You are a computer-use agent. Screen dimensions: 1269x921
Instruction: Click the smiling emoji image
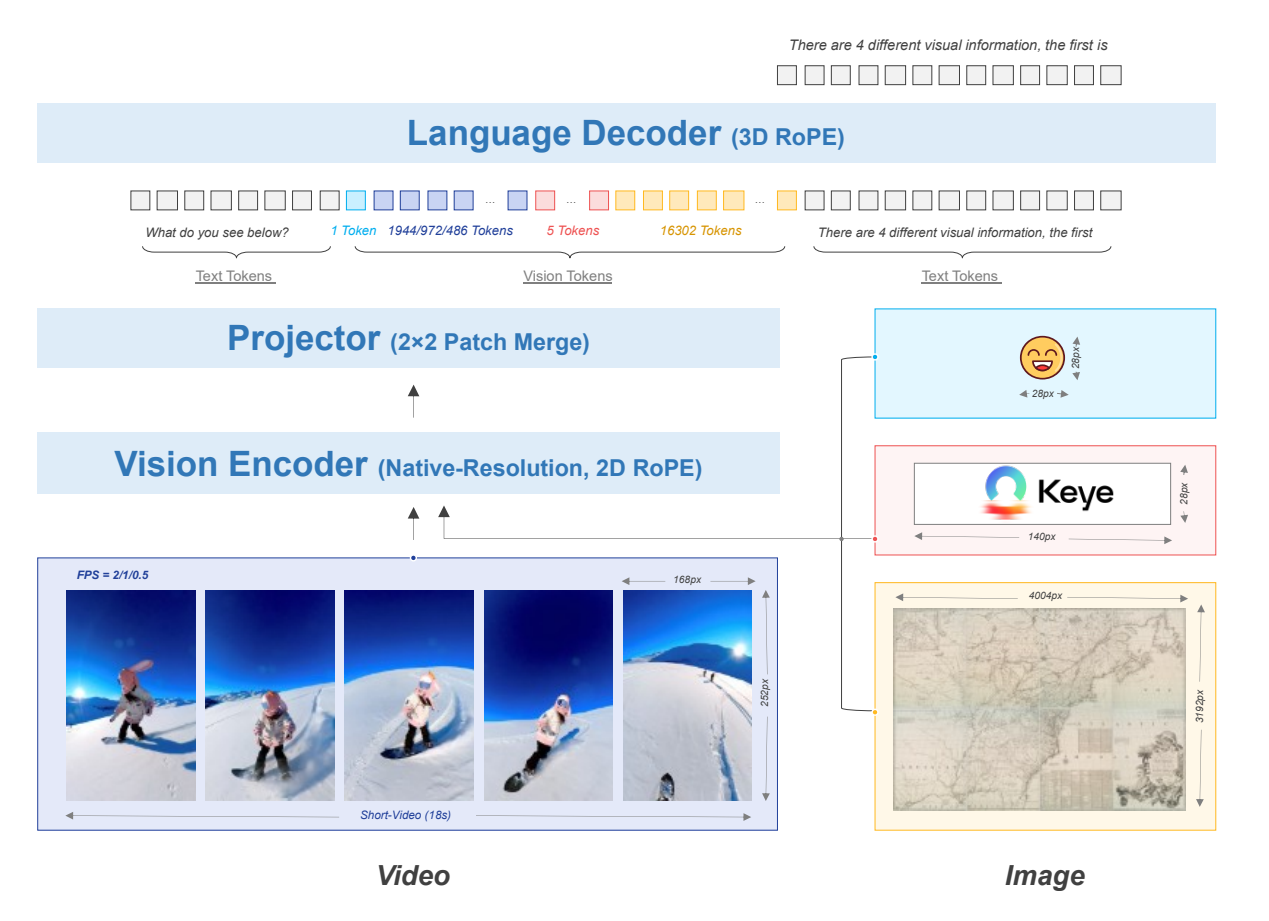(x=1041, y=357)
